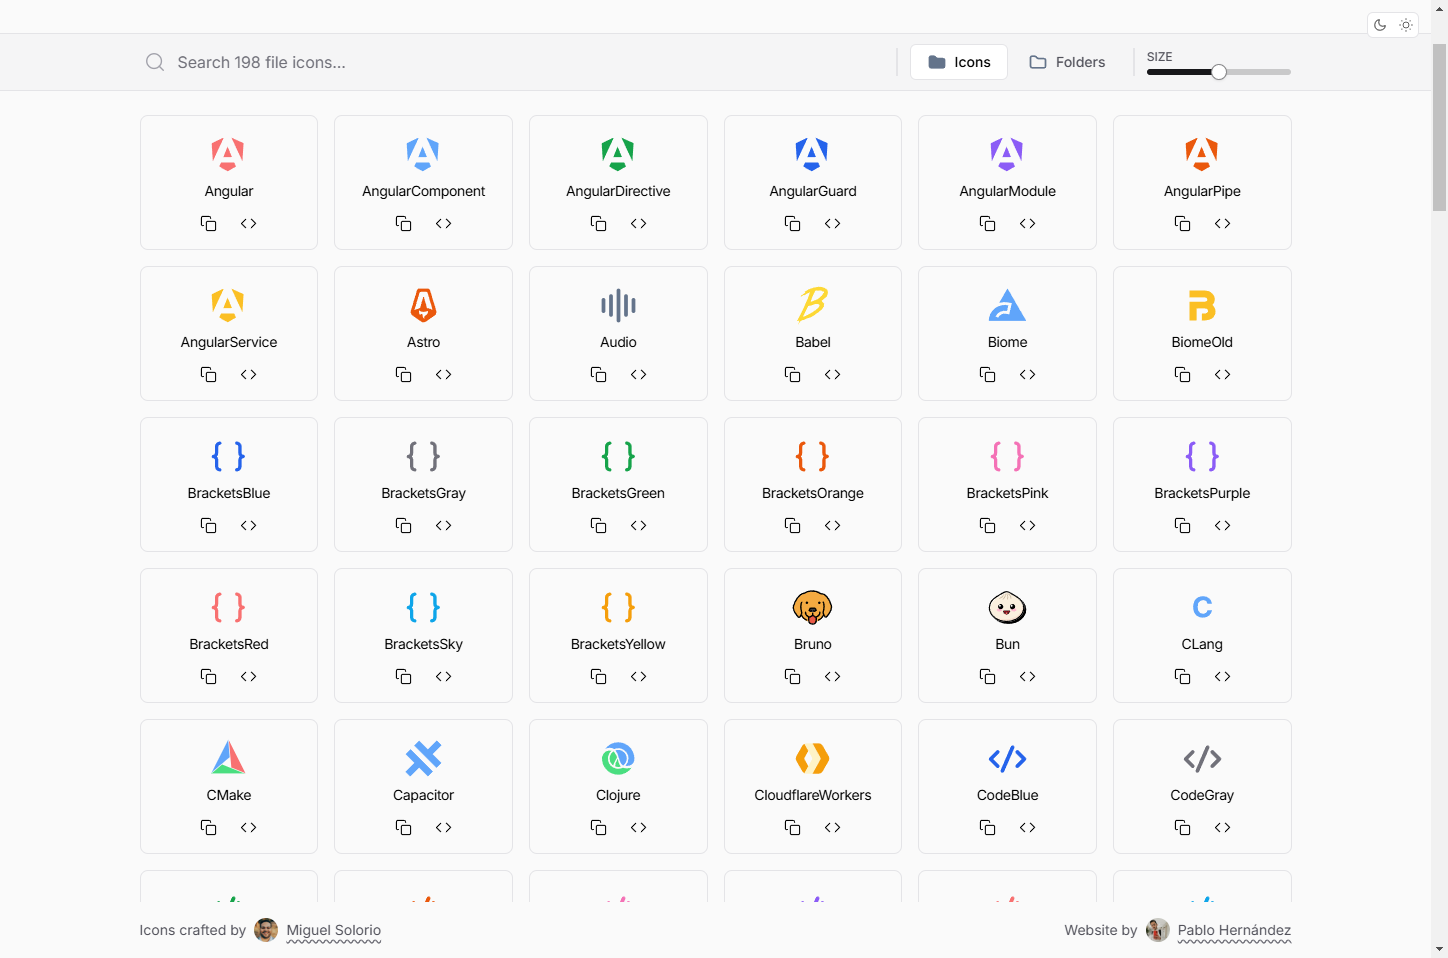The height and width of the screenshot is (958, 1448).
Task: Copy the Audio icon
Action: (598, 374)
